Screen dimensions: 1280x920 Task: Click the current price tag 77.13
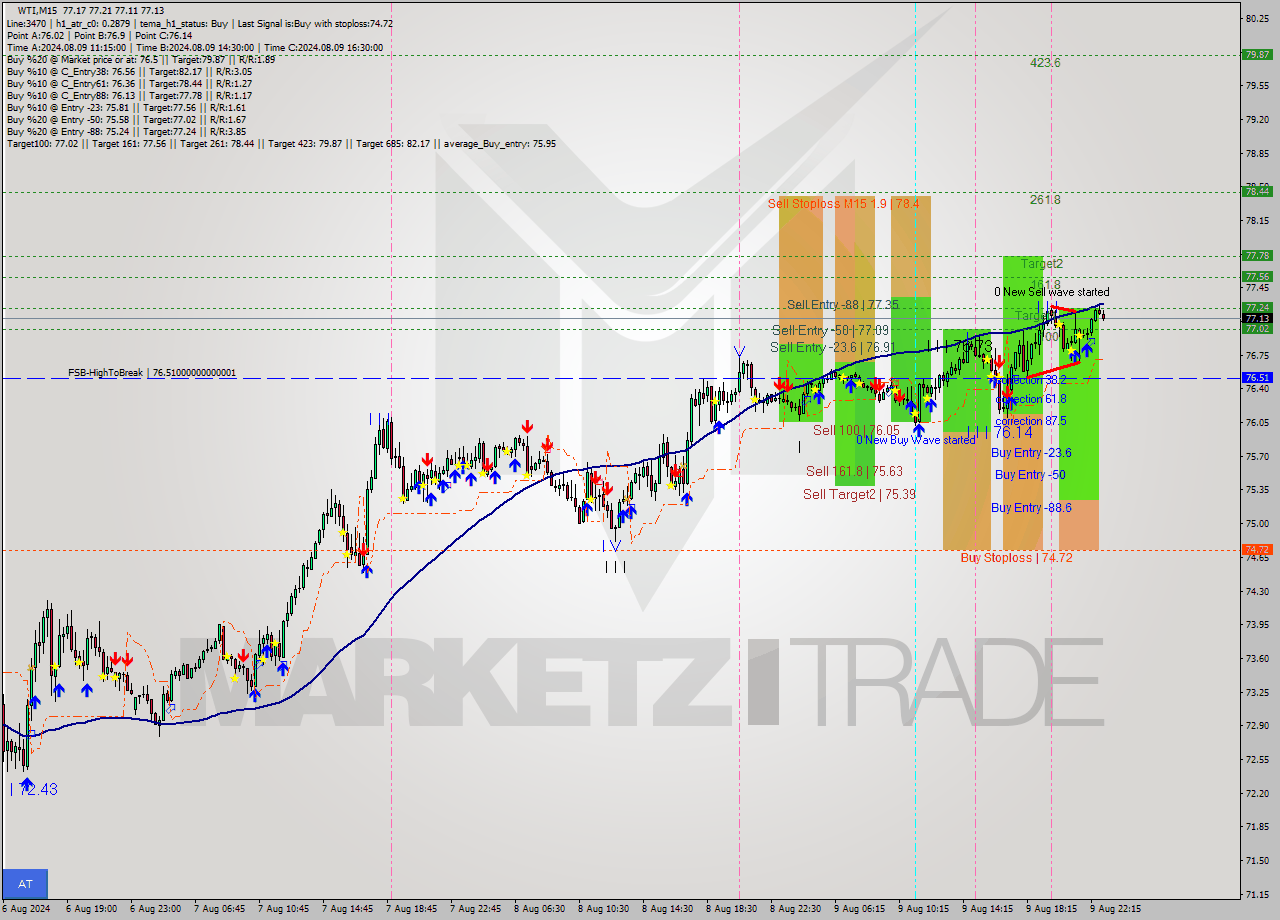tap(1256, 318)
